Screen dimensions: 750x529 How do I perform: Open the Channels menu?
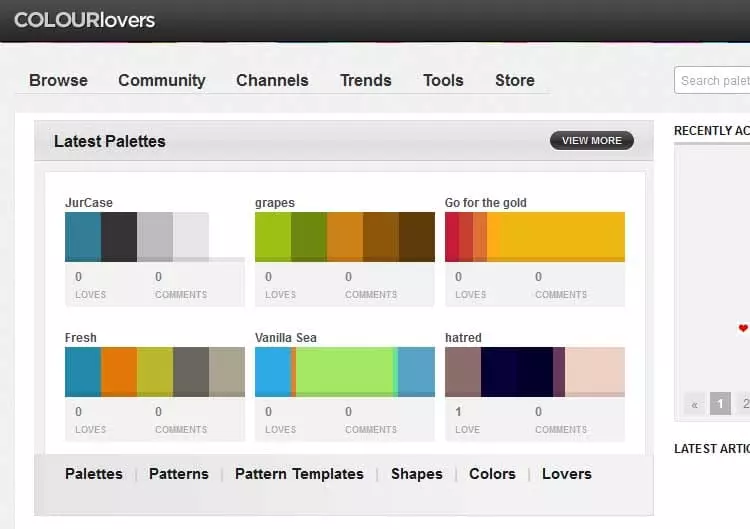(x=273, y=80)
